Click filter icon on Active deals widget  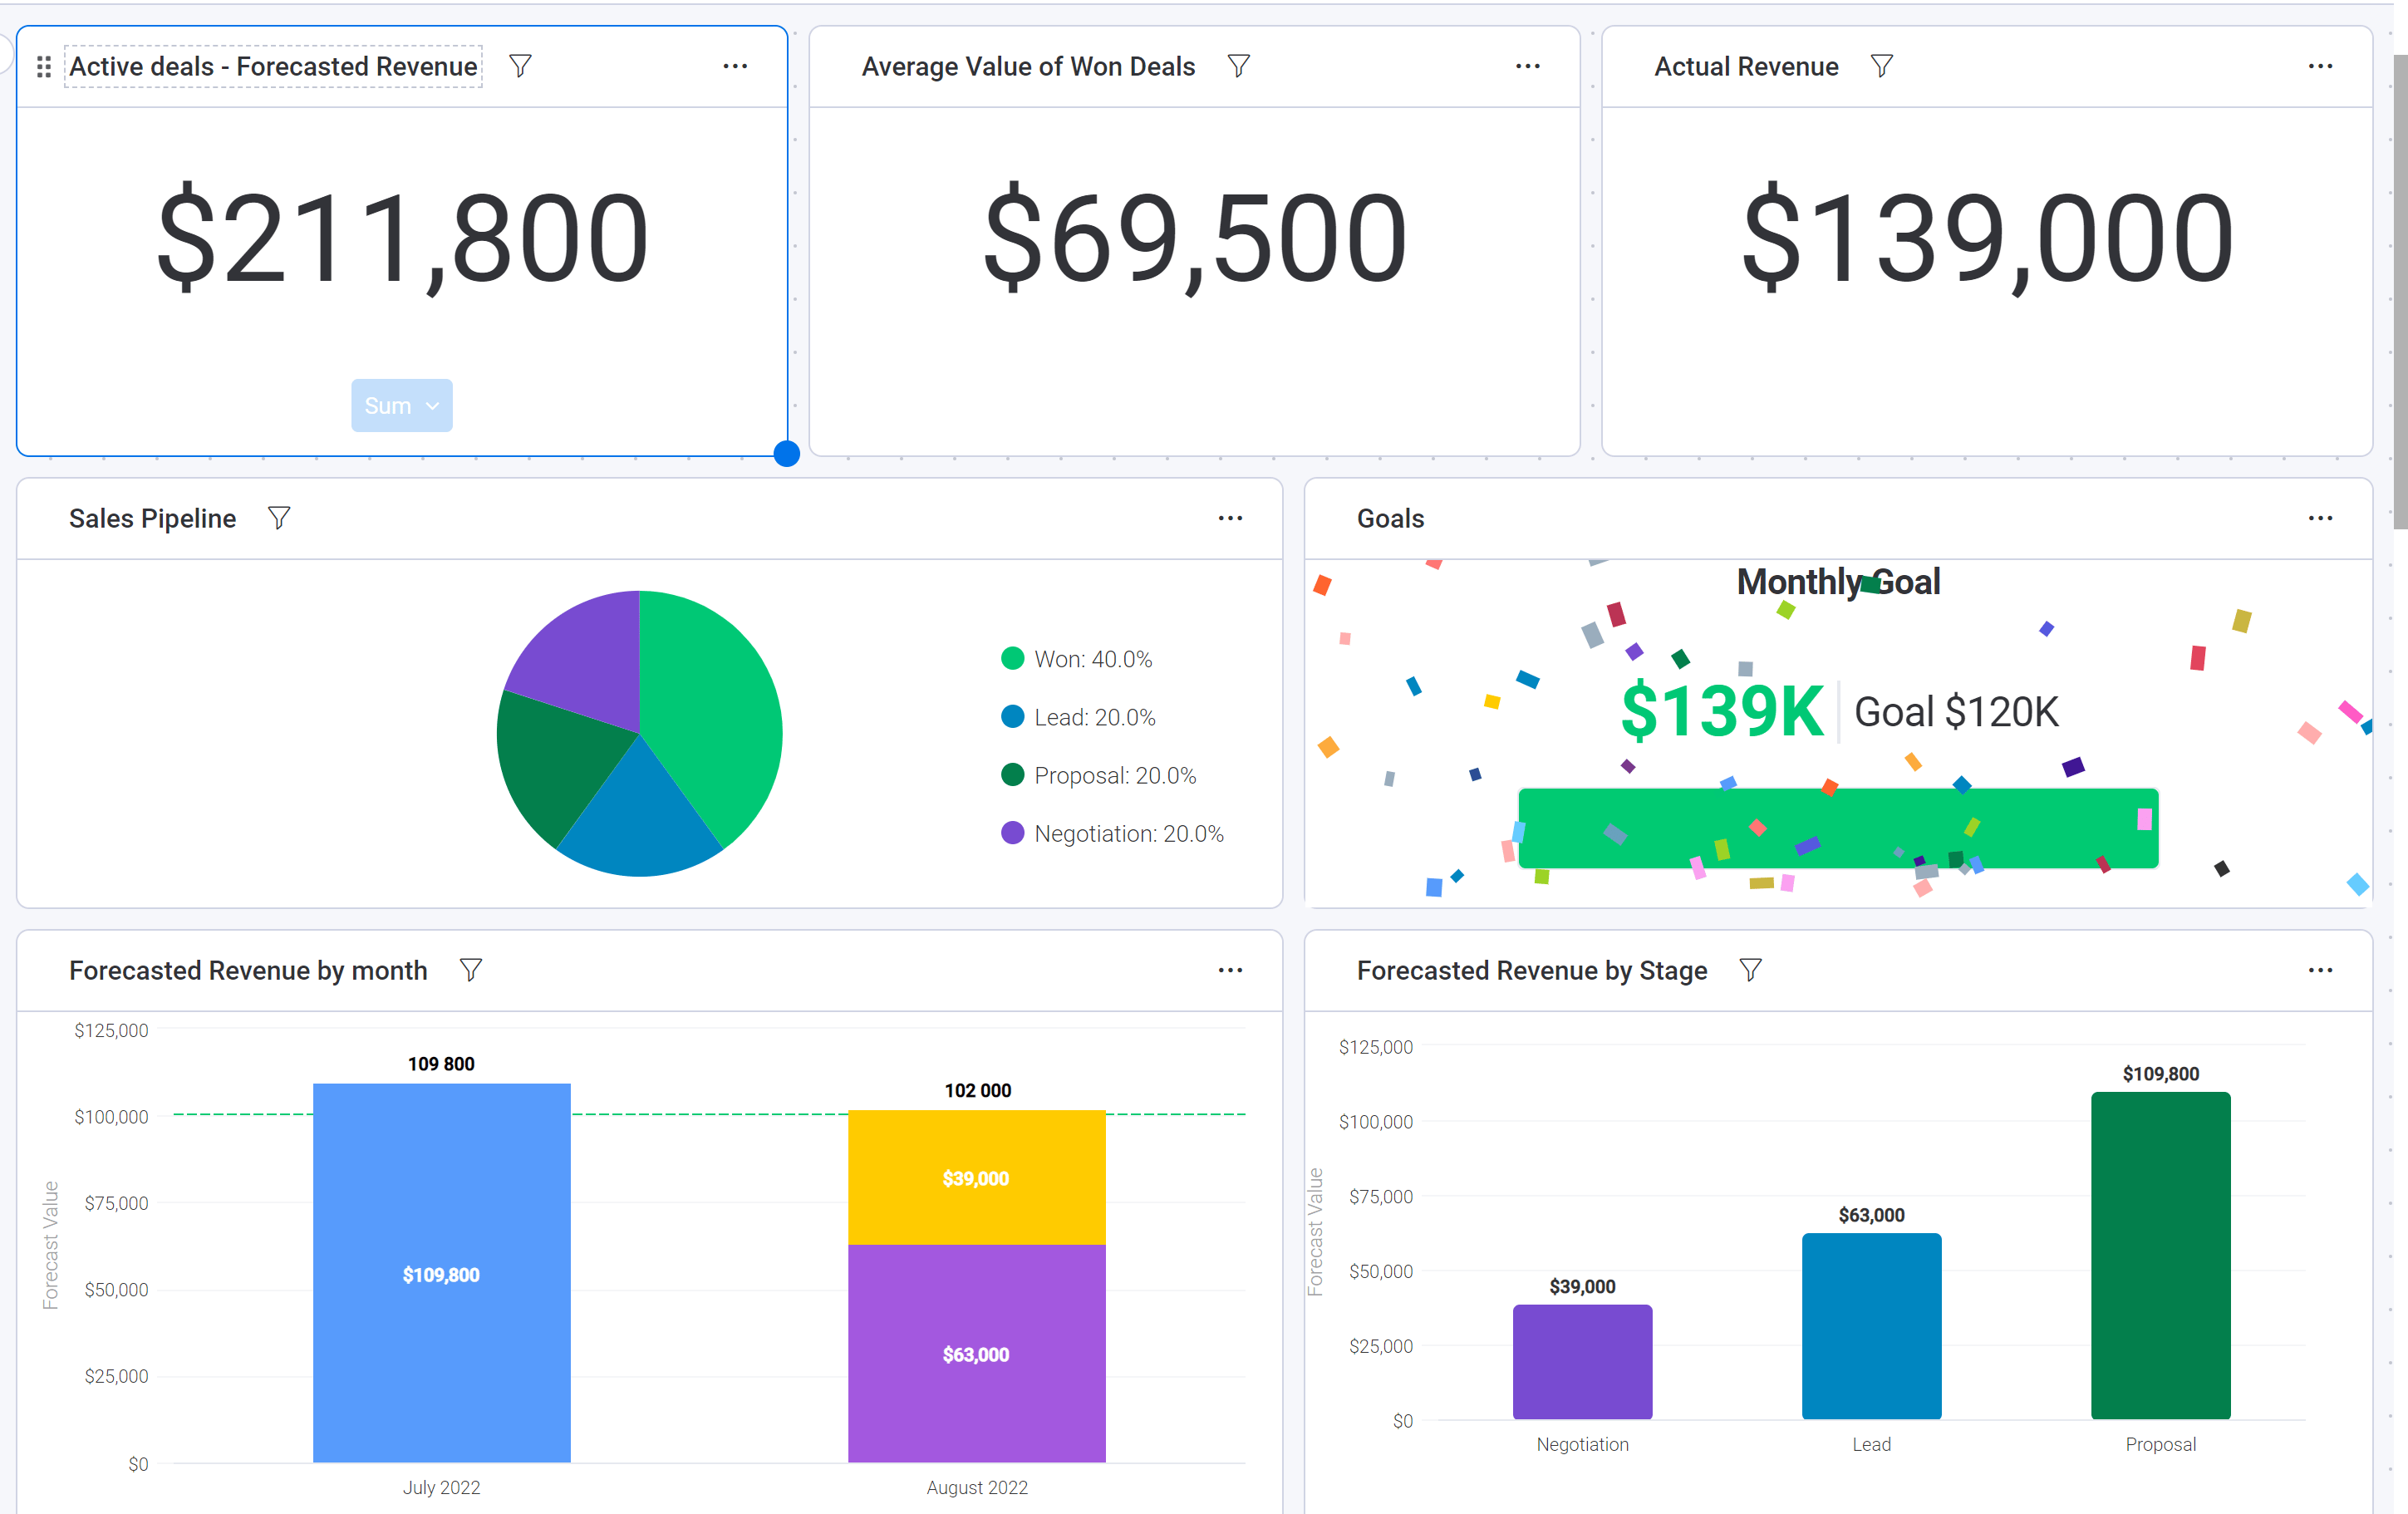[520, 66]
